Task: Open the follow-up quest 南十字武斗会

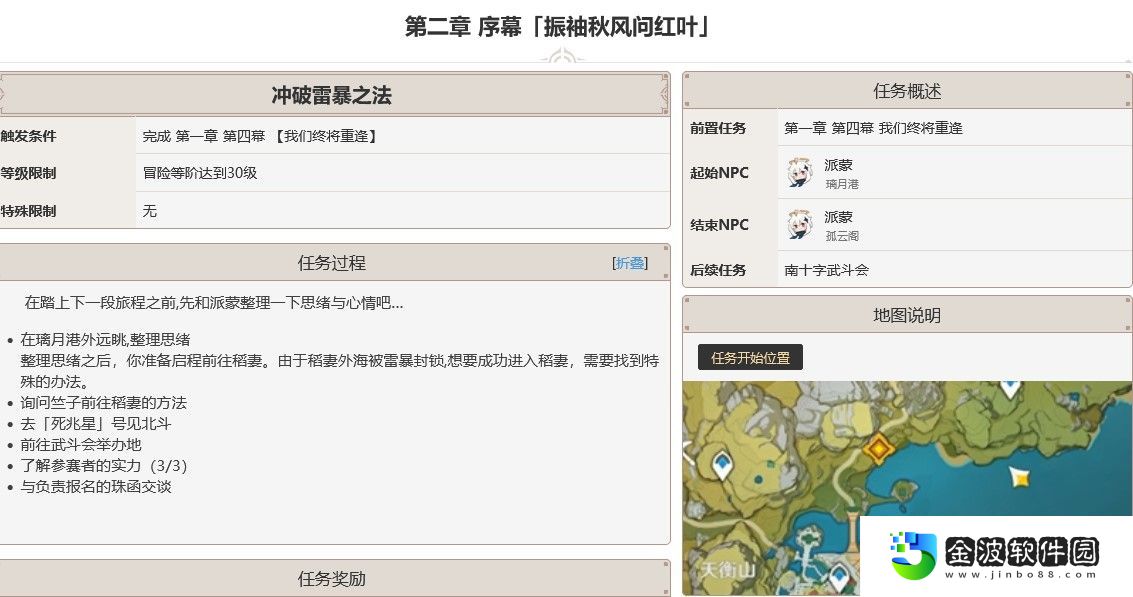Action: [x=827, y=270]
